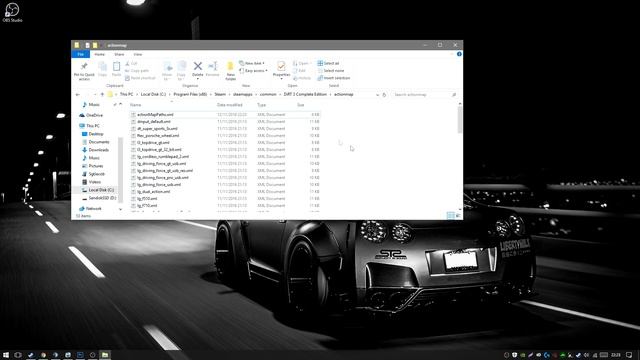This screenshot has width=640, height=360.
Task: Click Select all in the ribbon
Action: [x=328, y=63]
